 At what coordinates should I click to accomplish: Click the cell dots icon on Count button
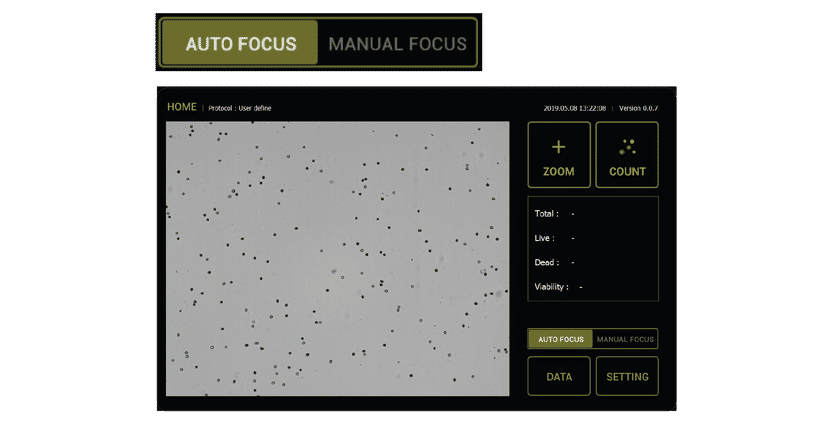click(627, 147)
